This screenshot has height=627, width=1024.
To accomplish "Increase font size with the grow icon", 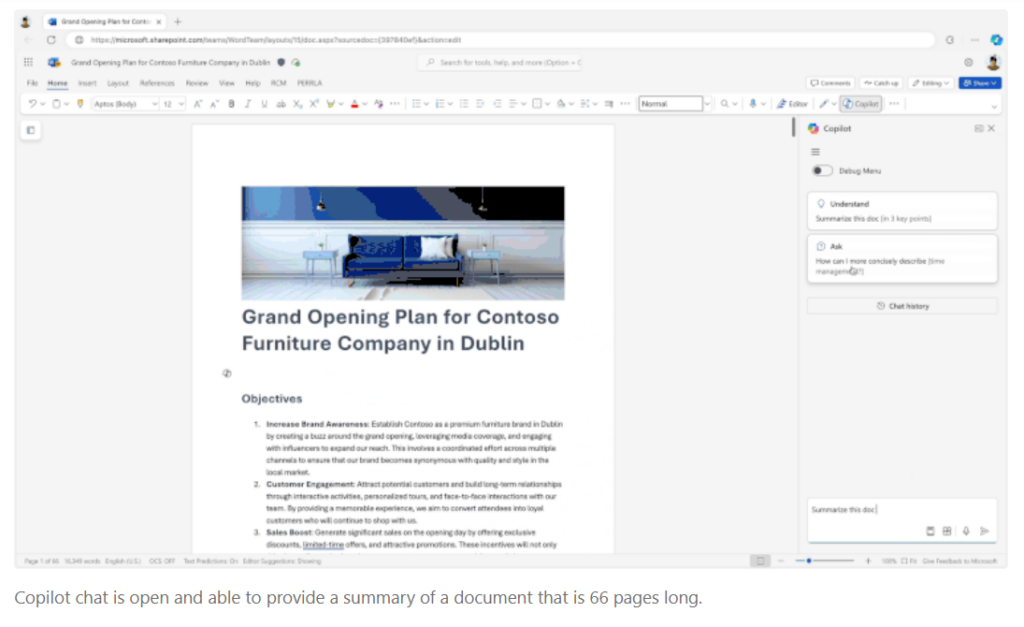I will point(198,104).
